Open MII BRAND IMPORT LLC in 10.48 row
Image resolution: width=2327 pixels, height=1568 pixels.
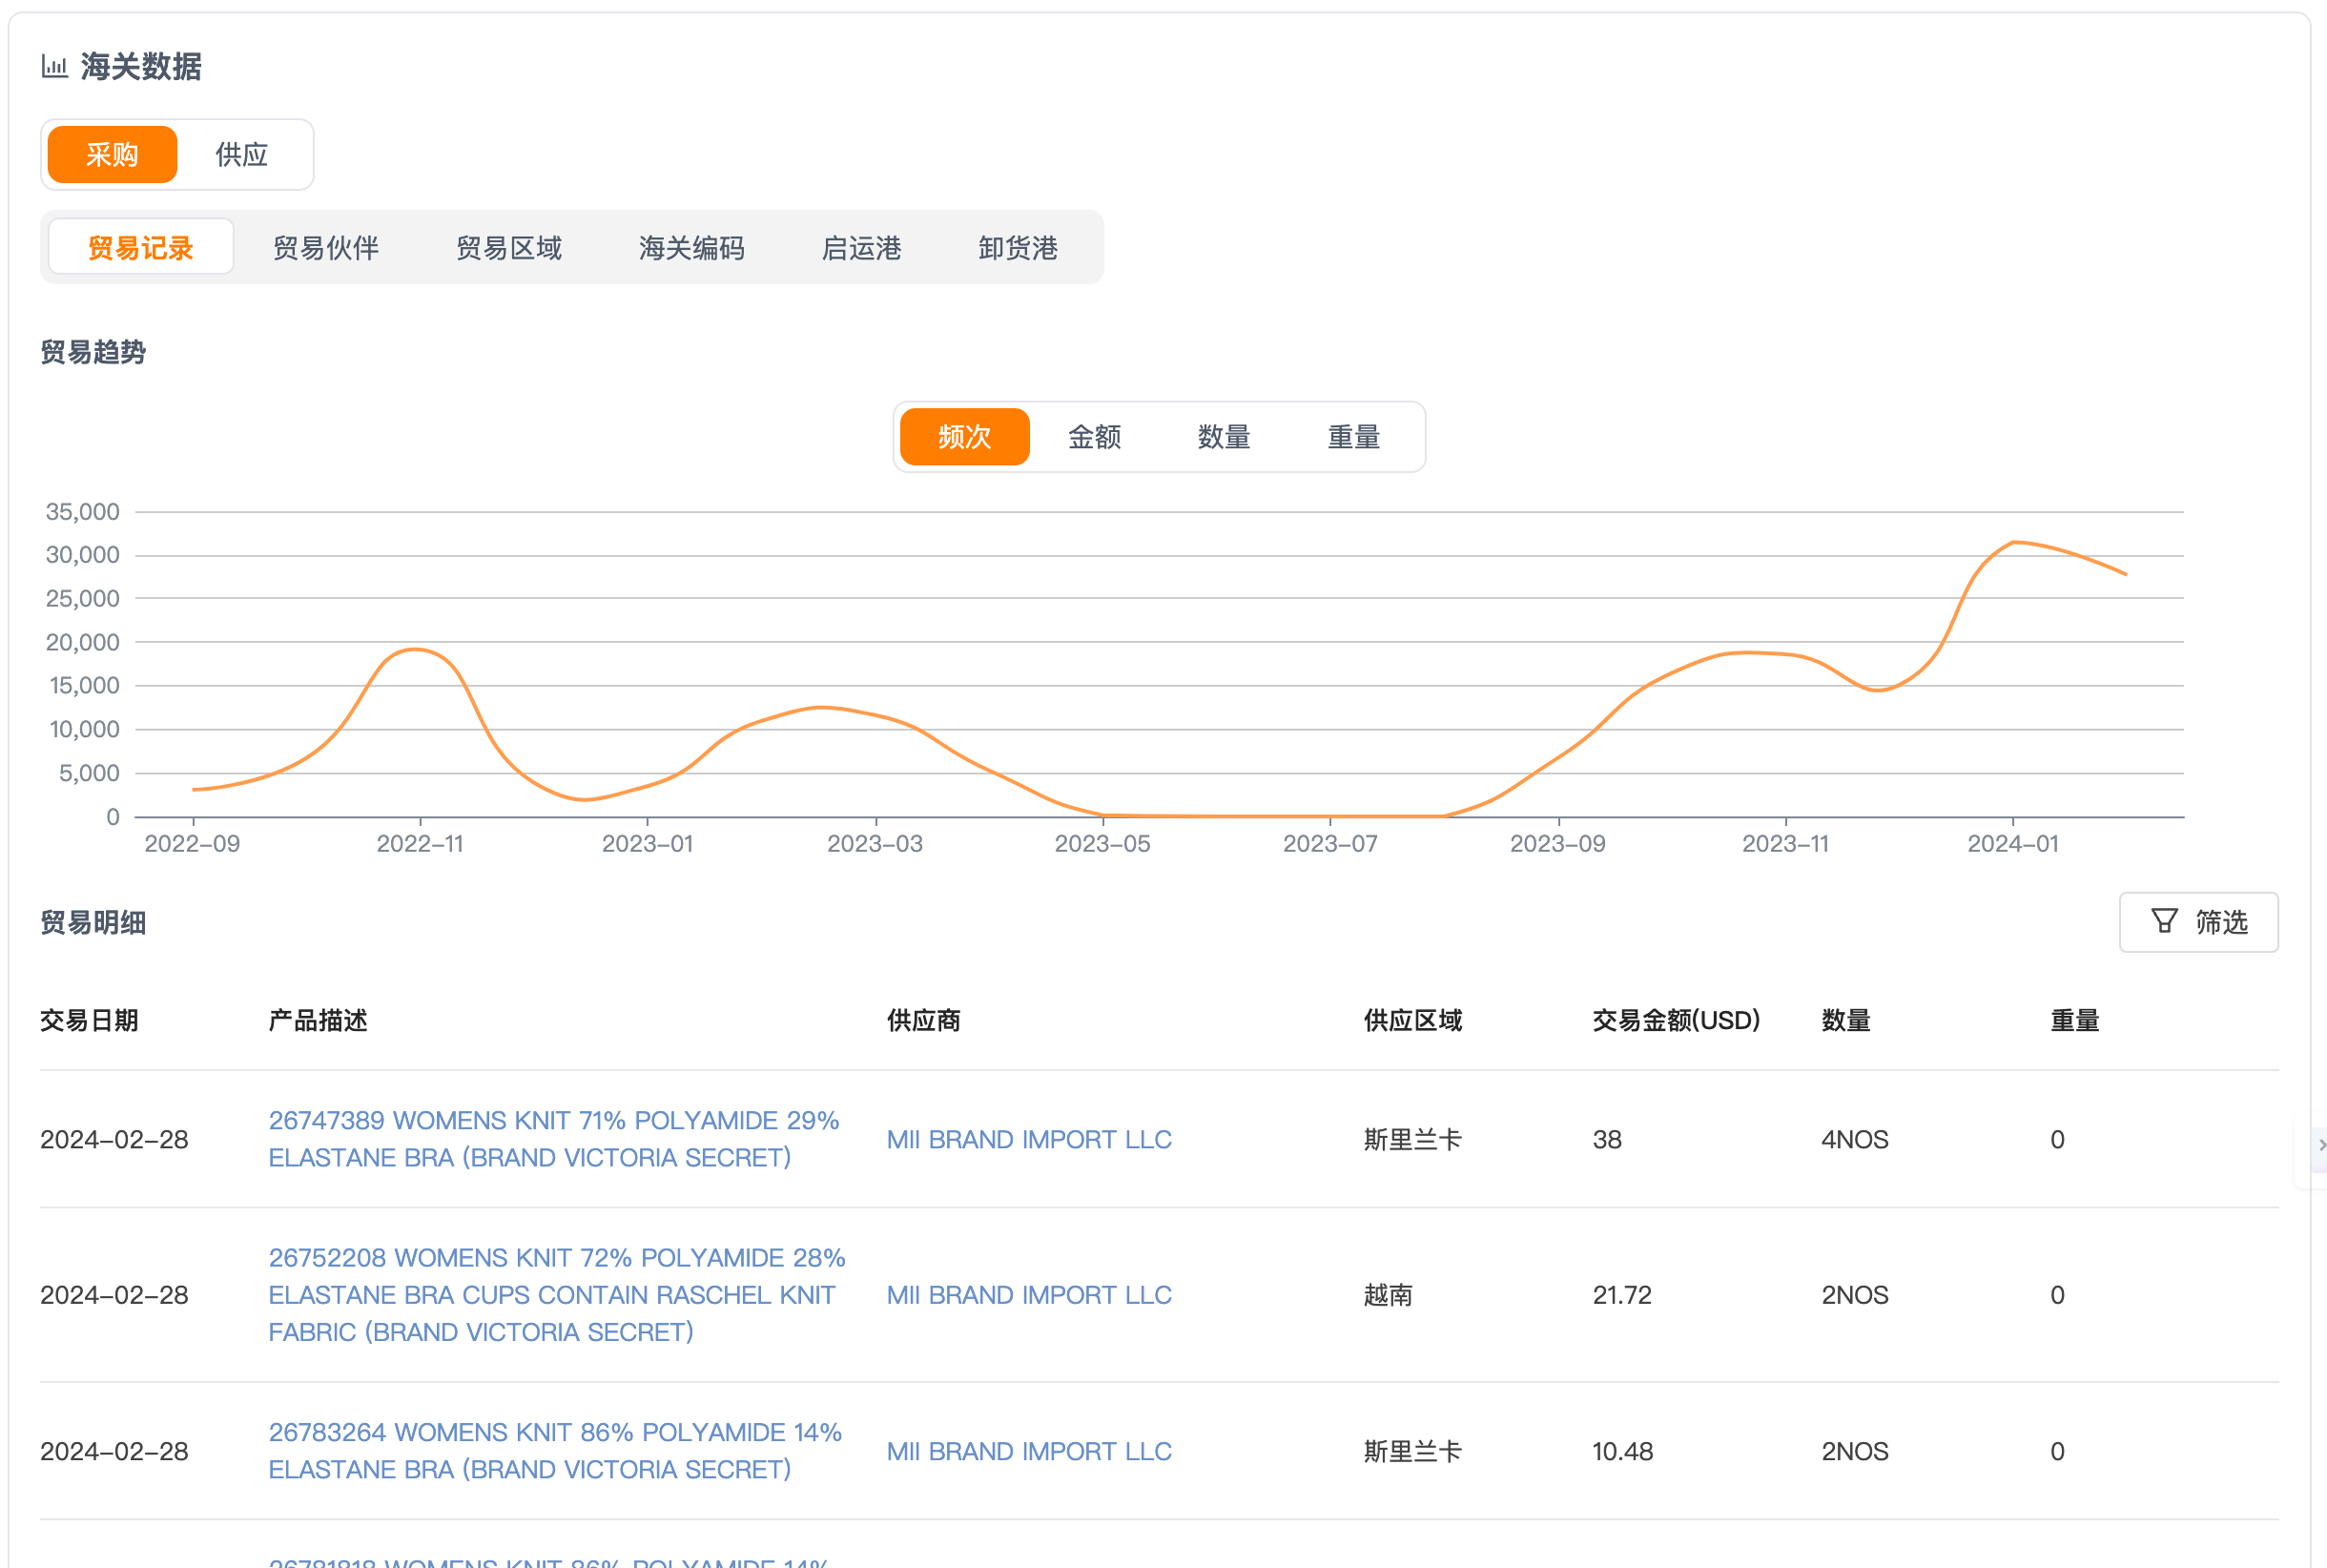click(x=1029, y=1451)
